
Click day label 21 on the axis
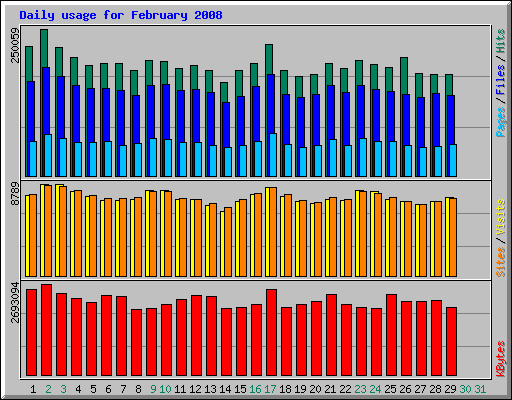(330, 389)
